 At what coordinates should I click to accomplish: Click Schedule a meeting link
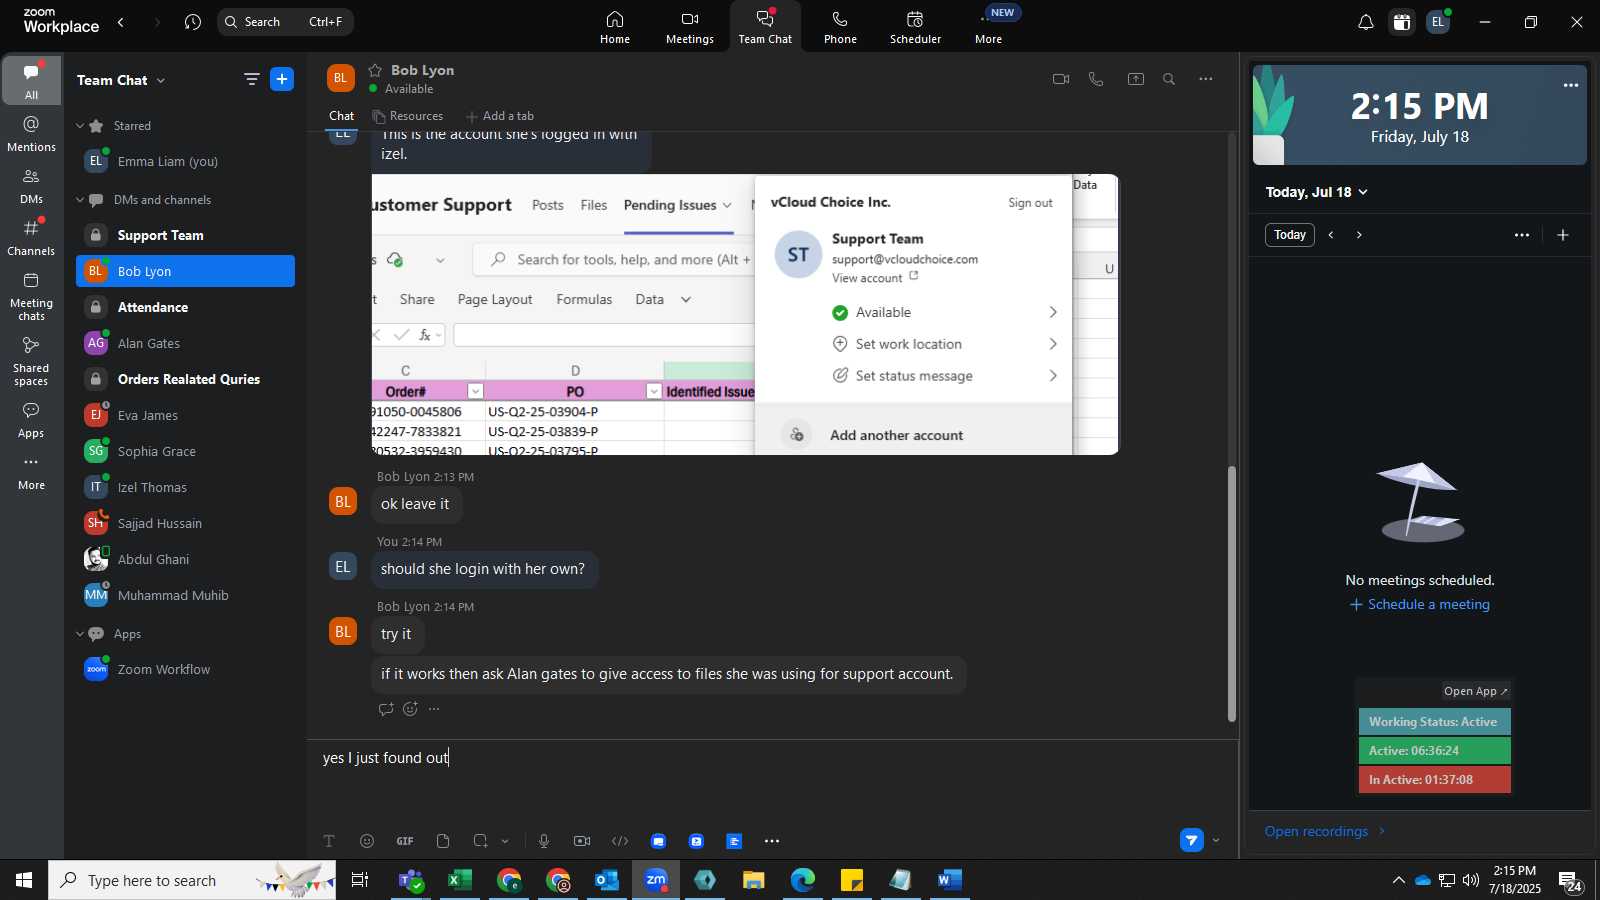[1420, 604]
